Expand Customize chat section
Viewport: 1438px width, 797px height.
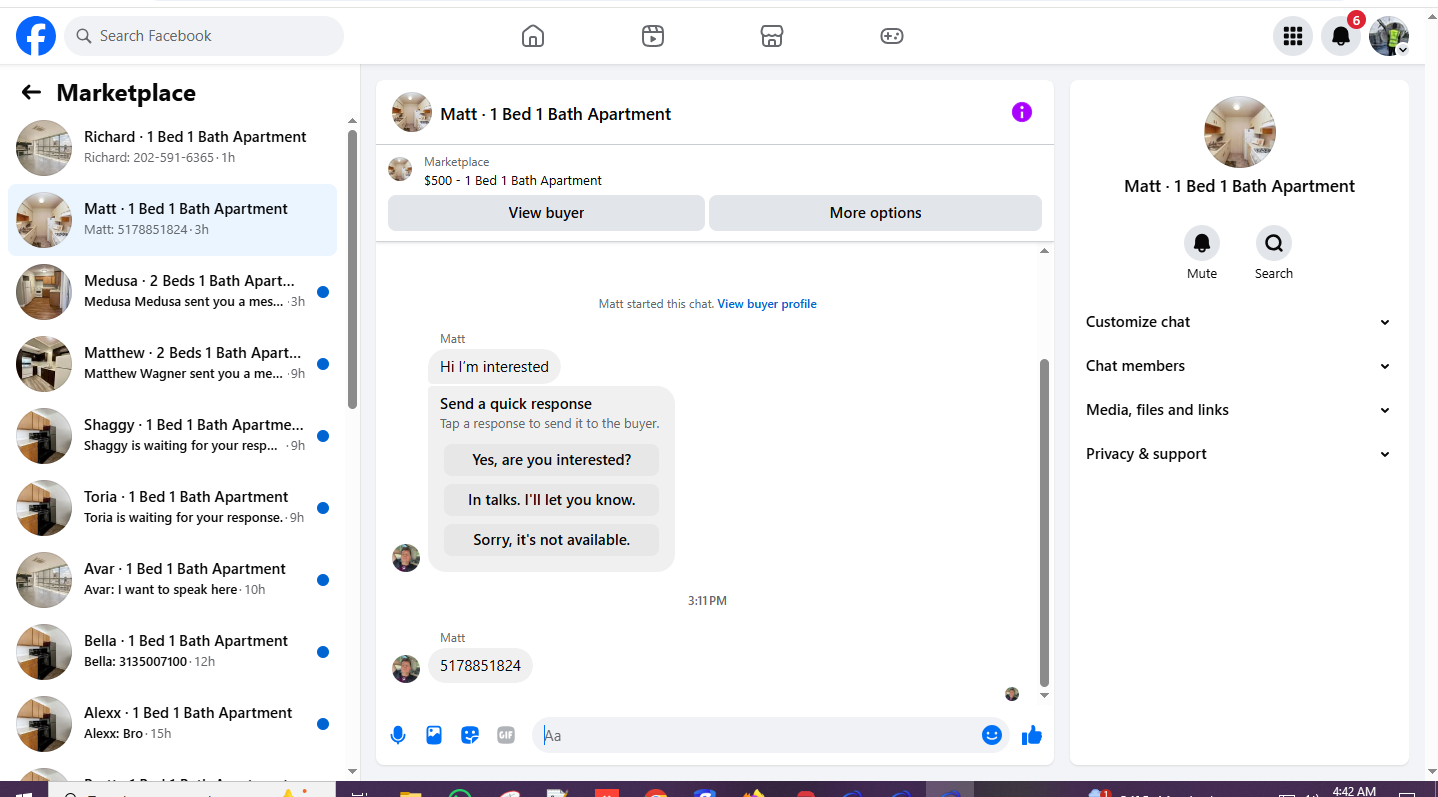[x=1239, y=322]
